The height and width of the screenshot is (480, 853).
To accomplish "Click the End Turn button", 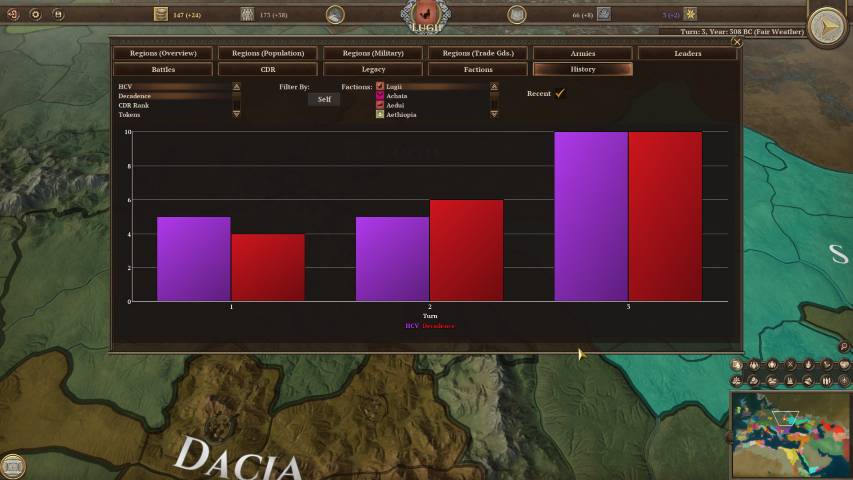I will click(827, 27).
